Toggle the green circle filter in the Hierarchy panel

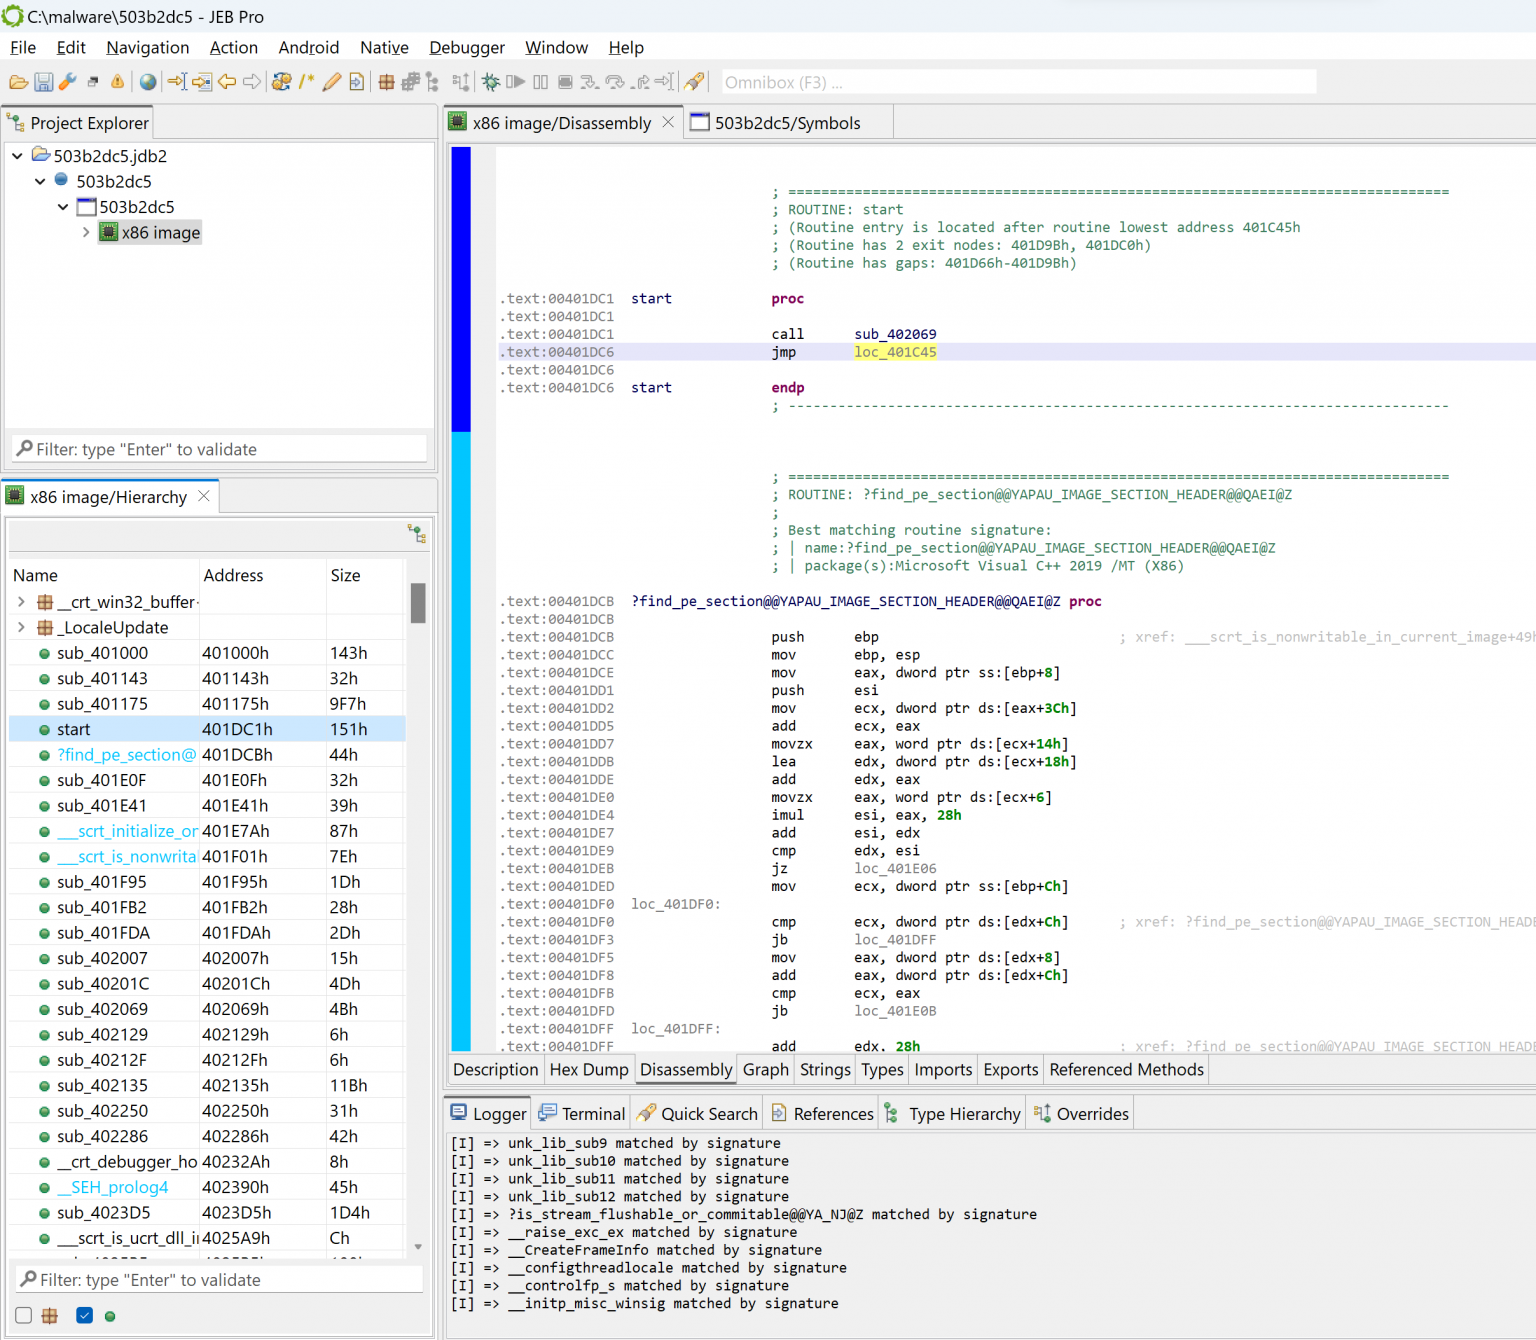click(110, 1316)
